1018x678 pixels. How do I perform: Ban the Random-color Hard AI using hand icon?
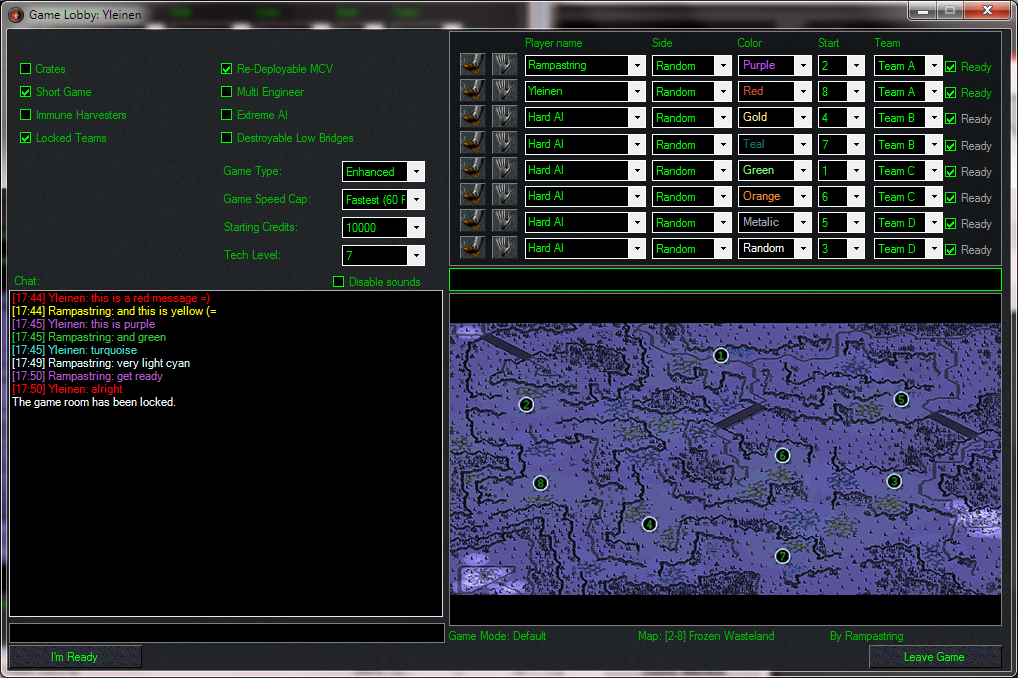click(504, 247)
